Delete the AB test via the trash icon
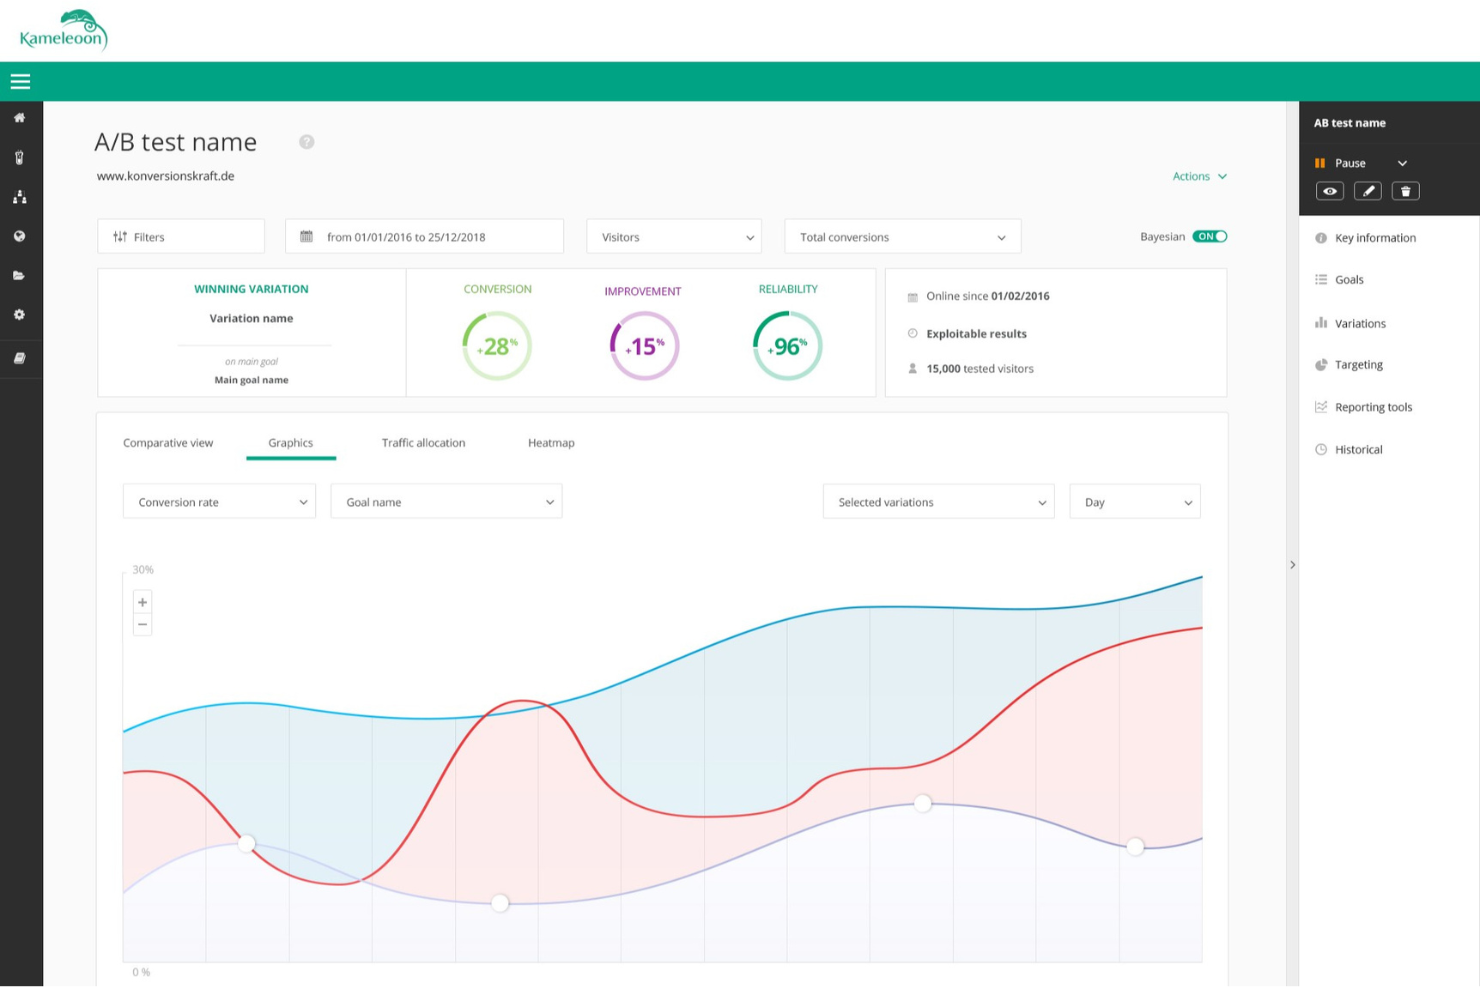 pos(1406,190)
